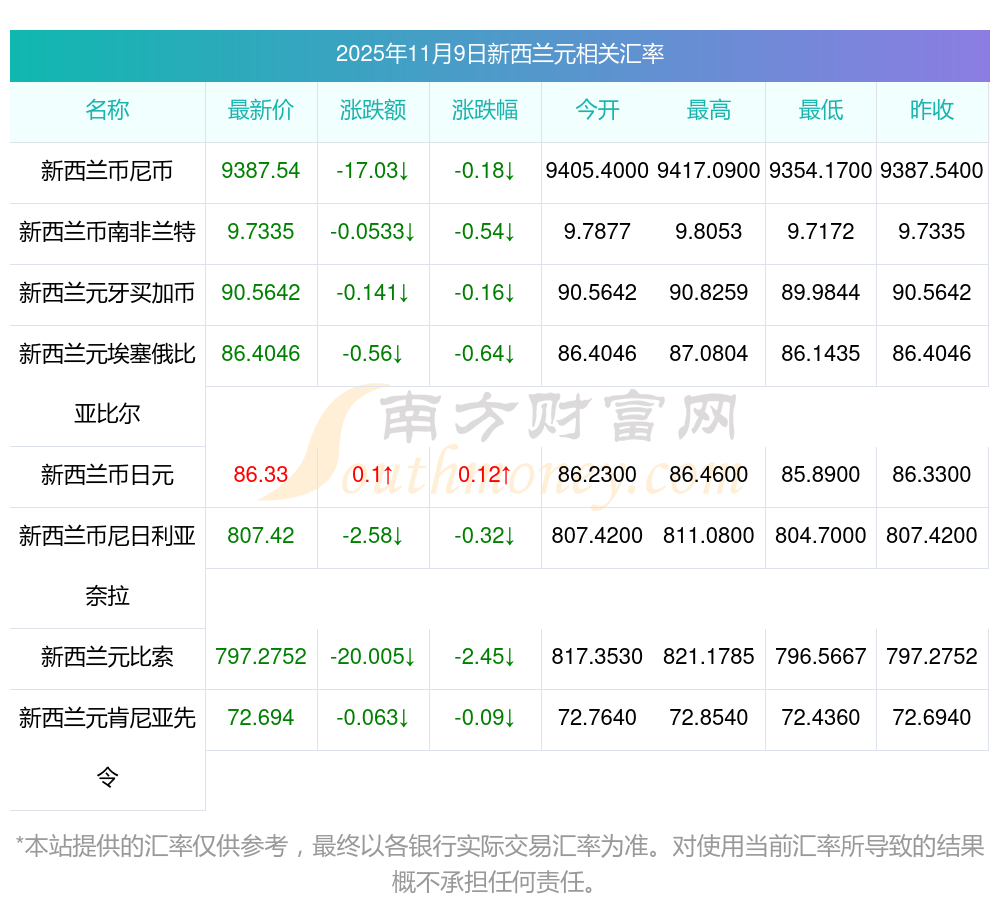Click the 名称 column header

(107, 110)
